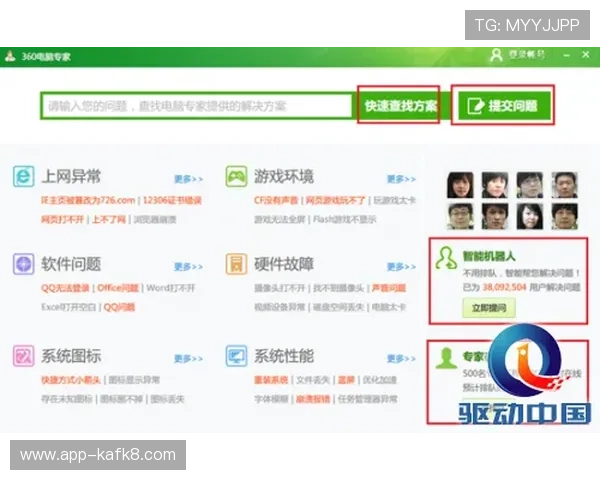Open the 玩游戏太卡 link
The height and width of the screenshot is (480, 600).
tap(395, 200)
